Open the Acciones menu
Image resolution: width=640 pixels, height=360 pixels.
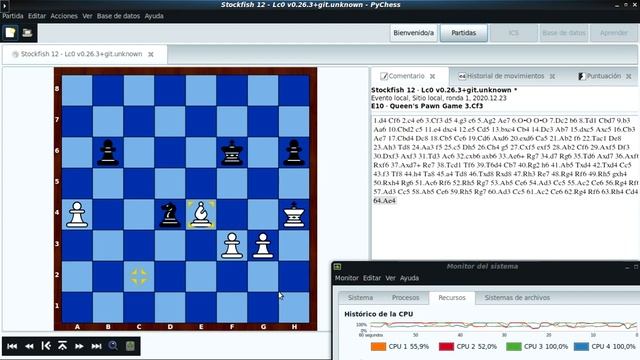64,16
